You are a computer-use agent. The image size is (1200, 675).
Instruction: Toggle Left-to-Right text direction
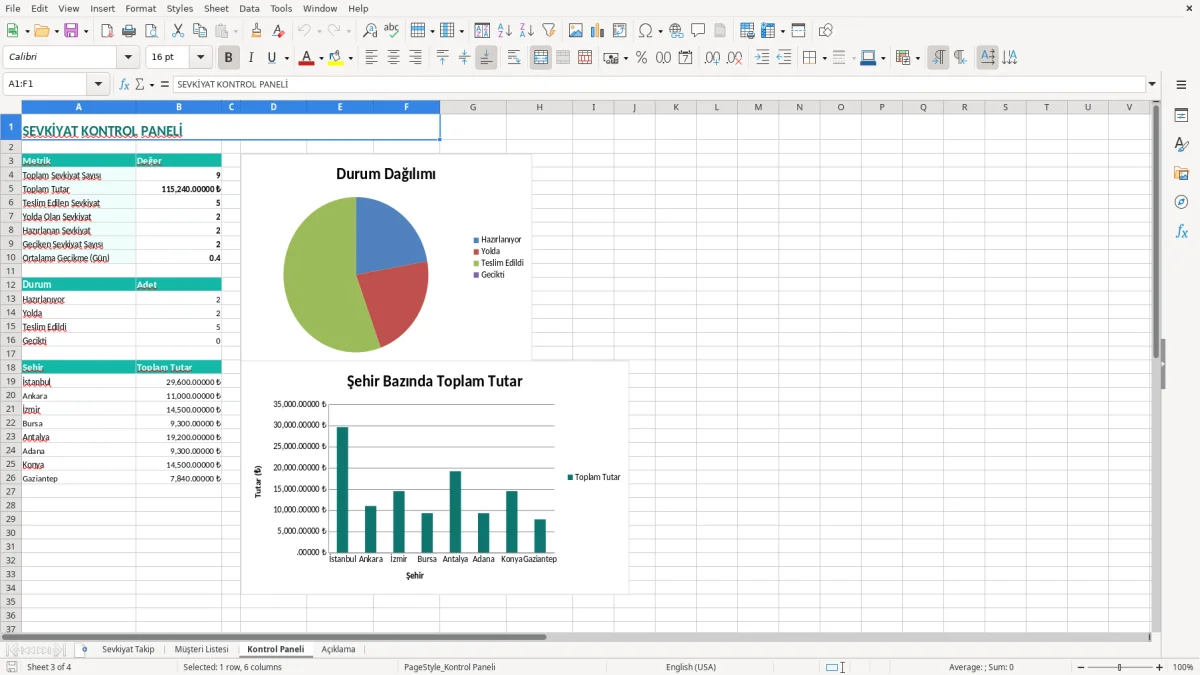[938, 58]
